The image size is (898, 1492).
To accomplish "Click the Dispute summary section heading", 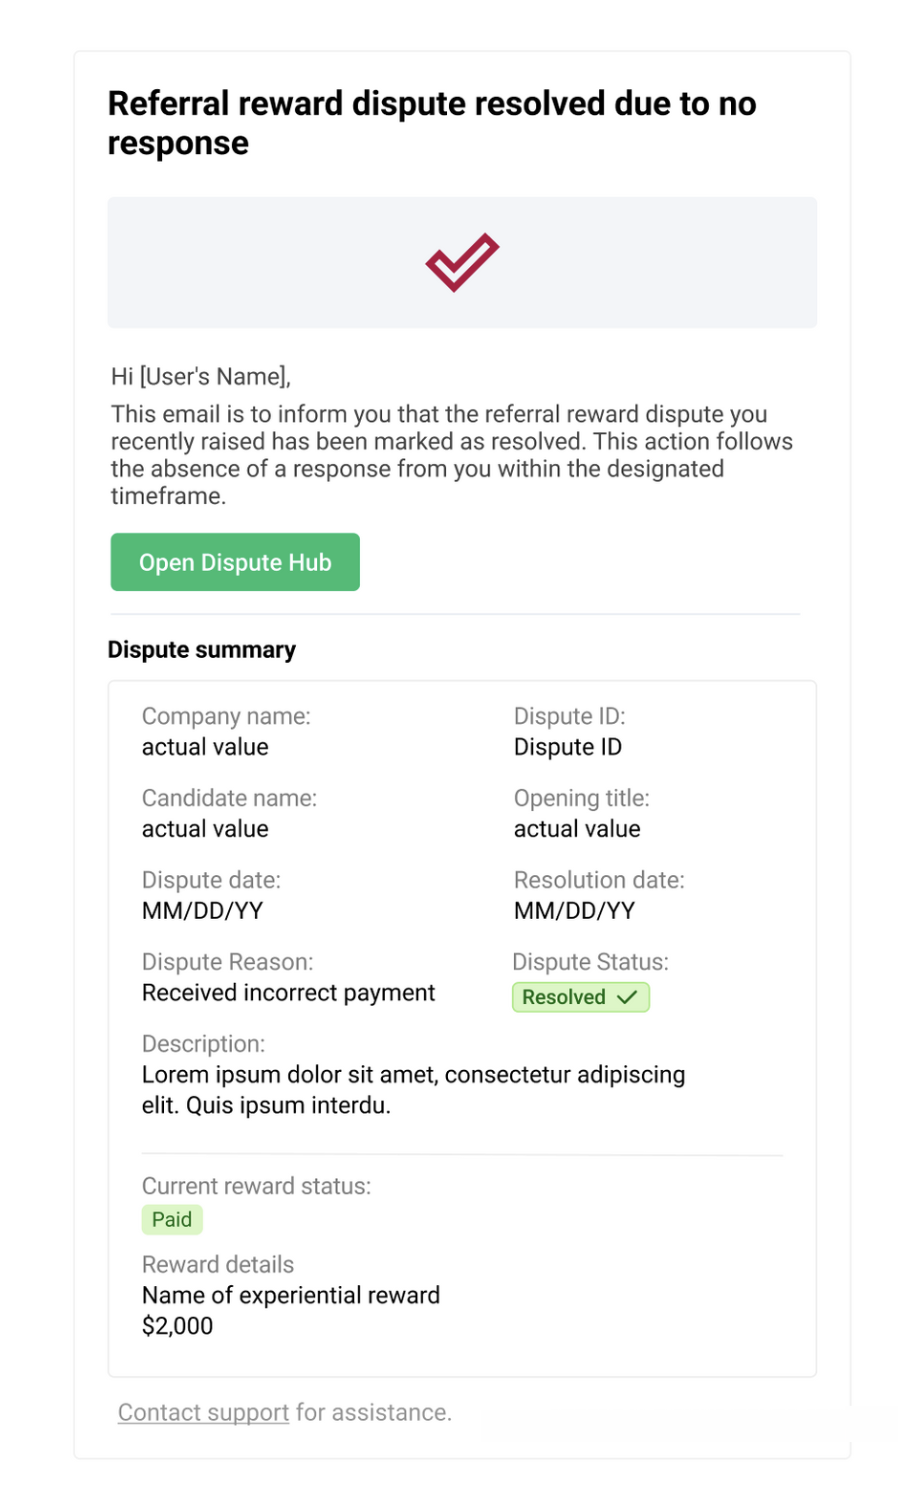I will coord(202,650).
